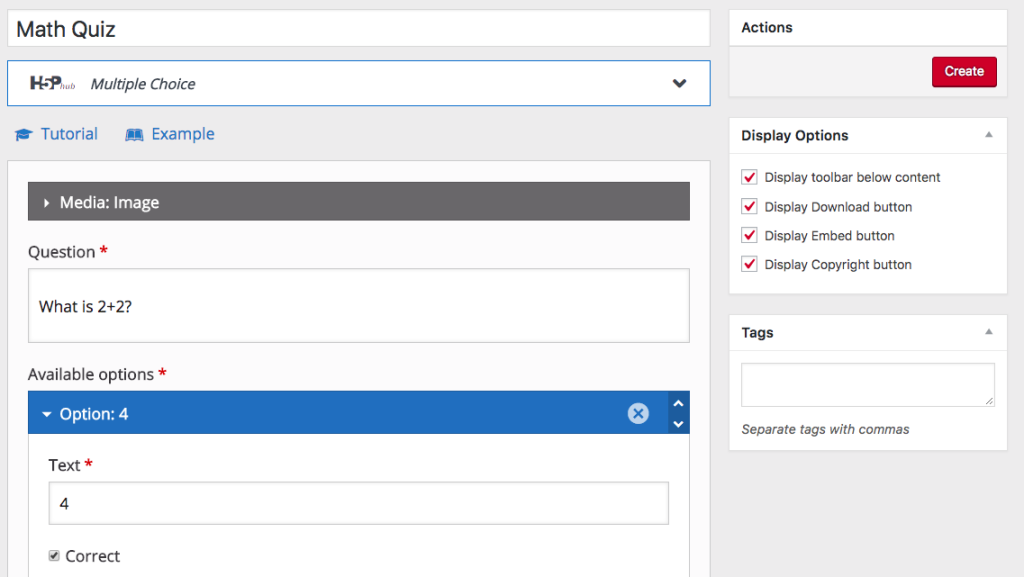This screenshot has height=577, width=1024.
Task: Remove Option: 4 with the X icon
Action: [638, 413]
